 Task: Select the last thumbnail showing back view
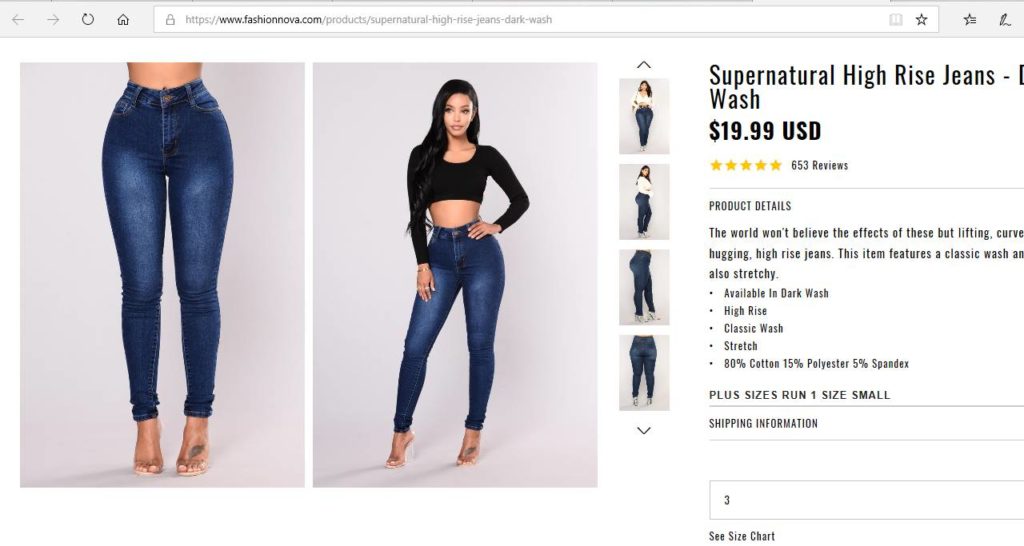tap(644, 372)
